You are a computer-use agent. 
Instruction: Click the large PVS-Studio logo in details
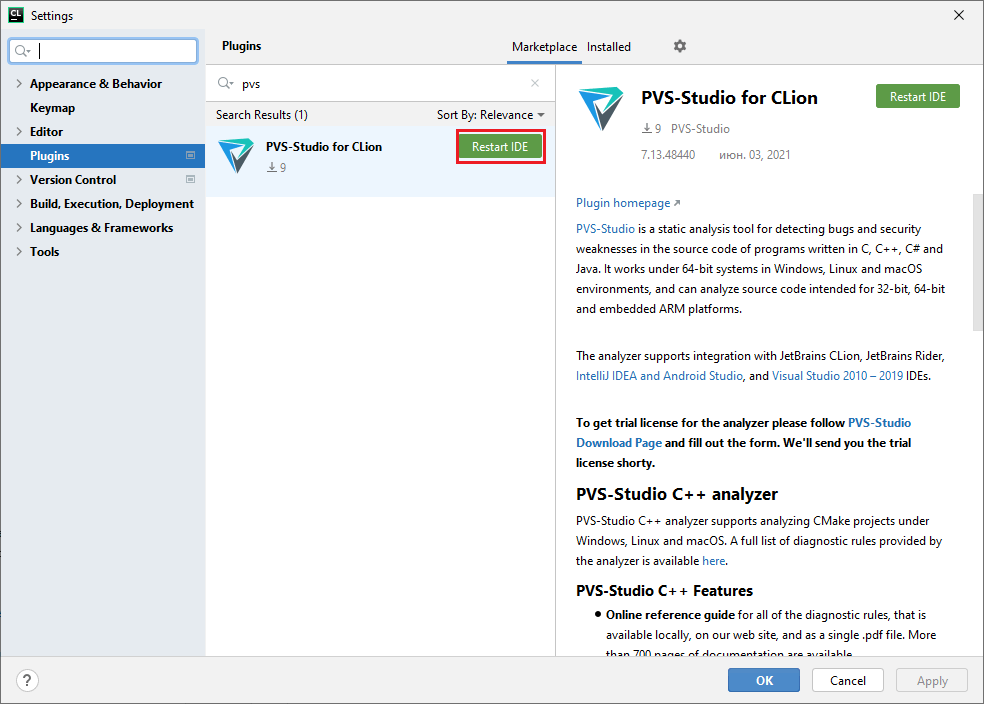click(601, 109)
